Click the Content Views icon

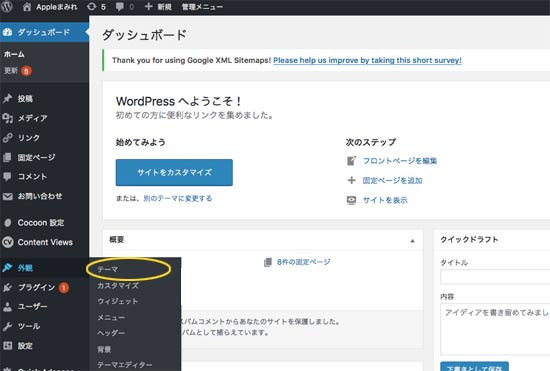coord(8,242)
